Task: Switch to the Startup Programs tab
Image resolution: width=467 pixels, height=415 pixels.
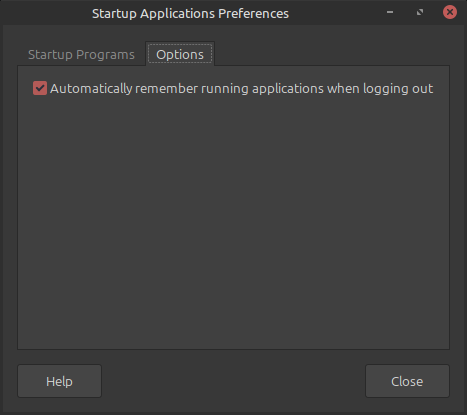Action: pyautogui.click(x=81, y=54)
